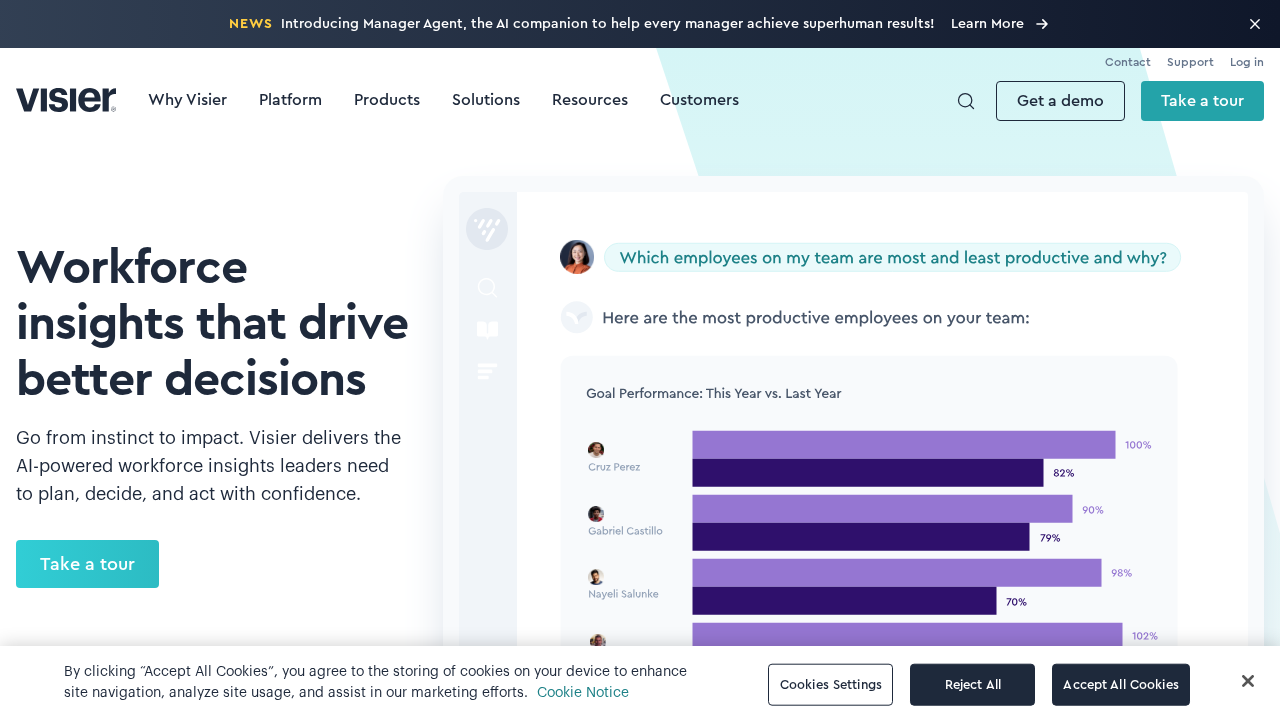Expand the Platform navigation menu
The height and width of the screenshot is (720, 1280).
click(x=290, y=100)
